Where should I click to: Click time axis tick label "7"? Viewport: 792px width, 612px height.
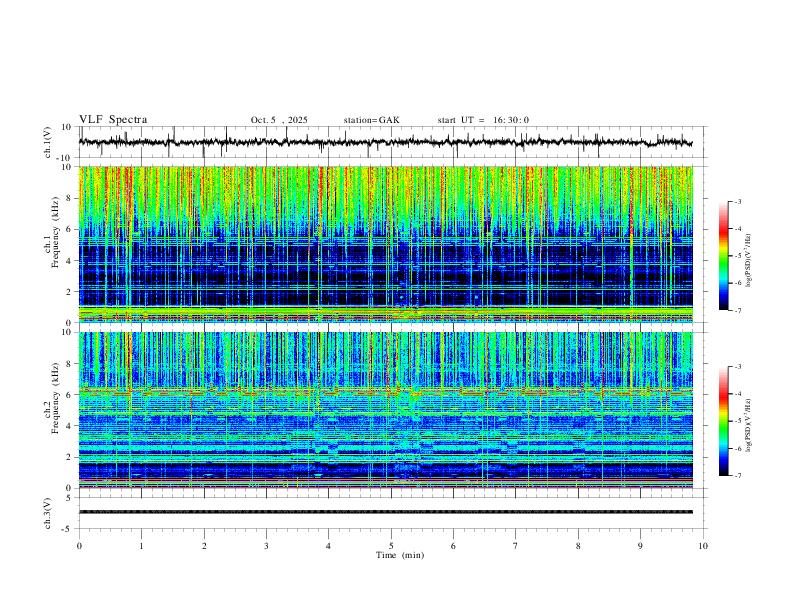(516, 546)
